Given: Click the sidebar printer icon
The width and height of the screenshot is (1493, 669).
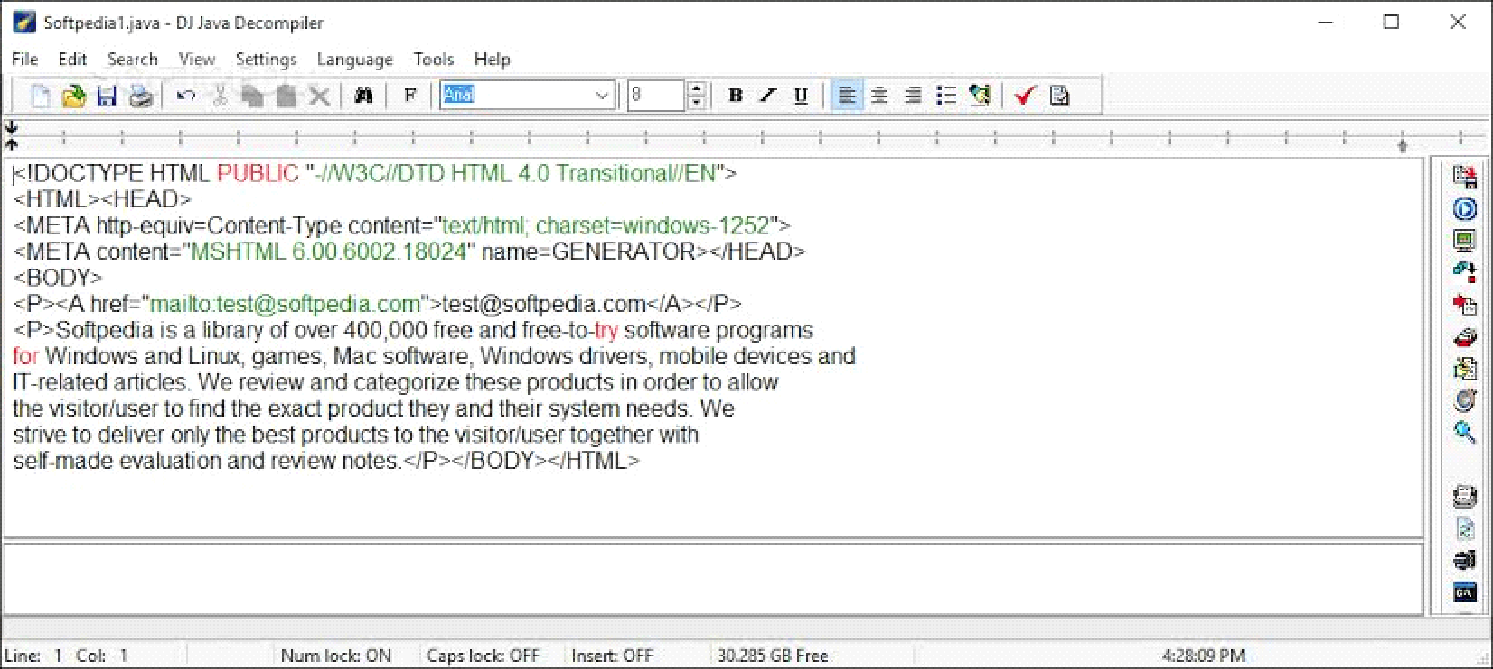Looking at the screenshot, I should 1465,495.
